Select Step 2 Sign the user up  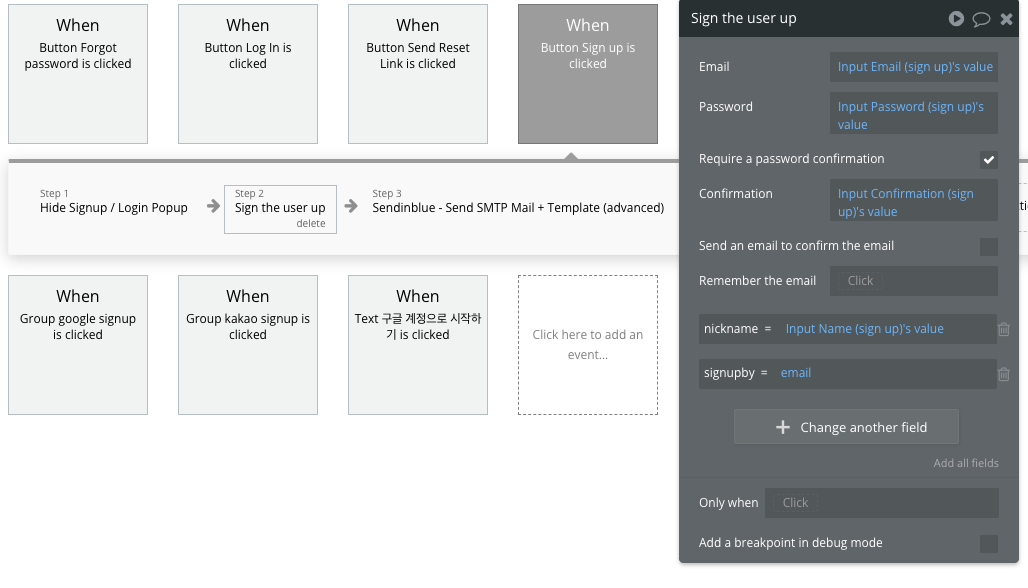pyautogui.click(x=280, y=207)
